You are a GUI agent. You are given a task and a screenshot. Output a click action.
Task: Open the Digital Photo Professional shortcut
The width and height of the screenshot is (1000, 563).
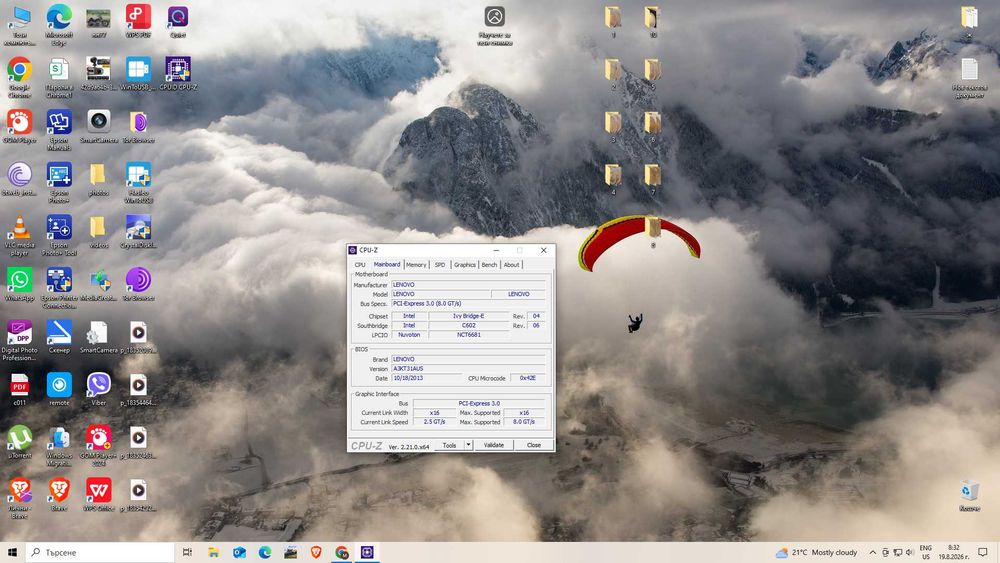pyautogui.click(x=19, y=340)
